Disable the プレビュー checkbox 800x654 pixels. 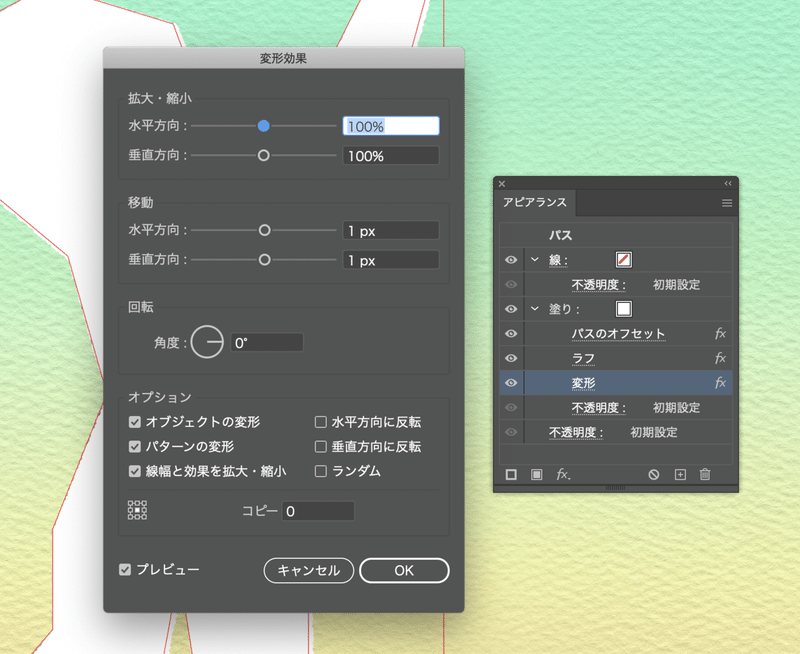click(124, 570)
